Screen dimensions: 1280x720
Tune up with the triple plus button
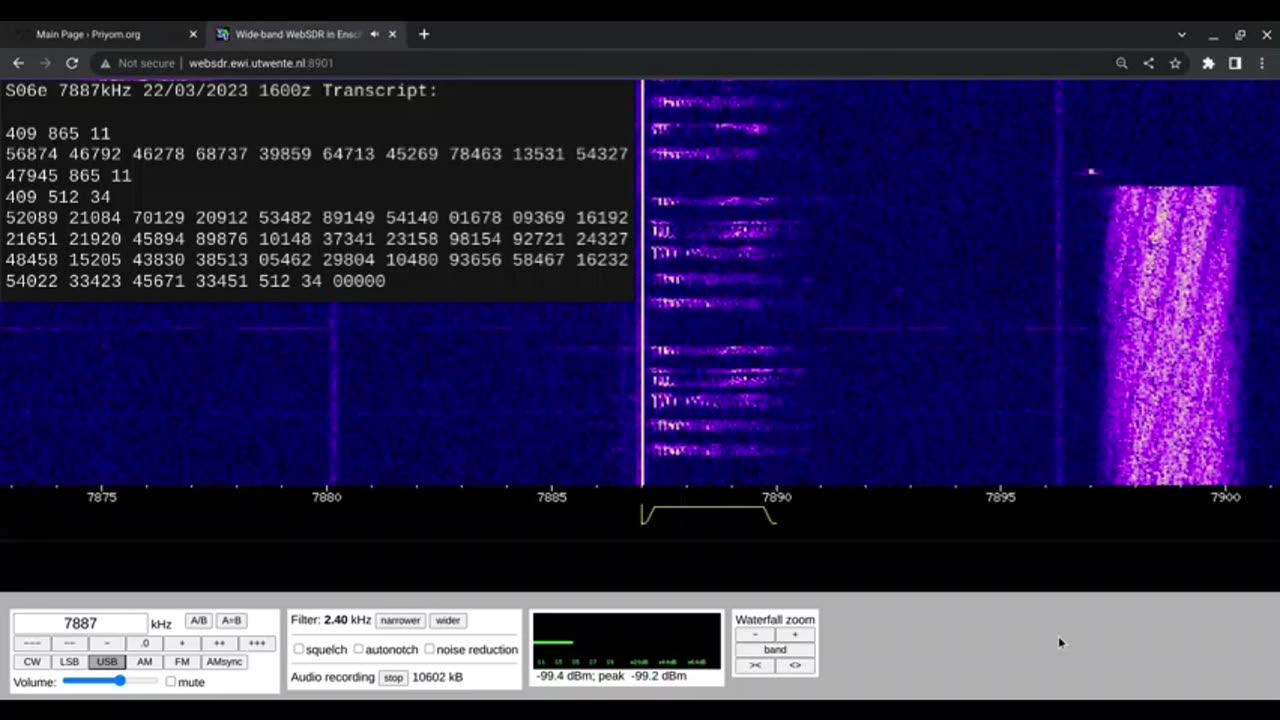click(257, 643)
